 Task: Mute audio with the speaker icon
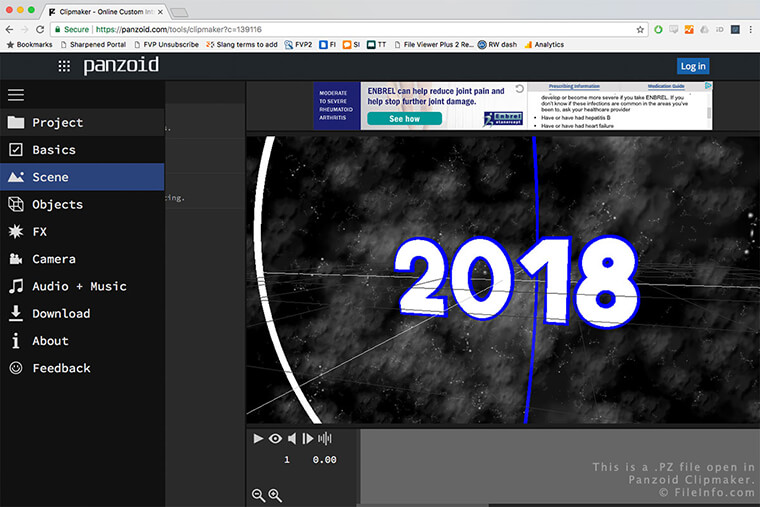coord(292,438)
